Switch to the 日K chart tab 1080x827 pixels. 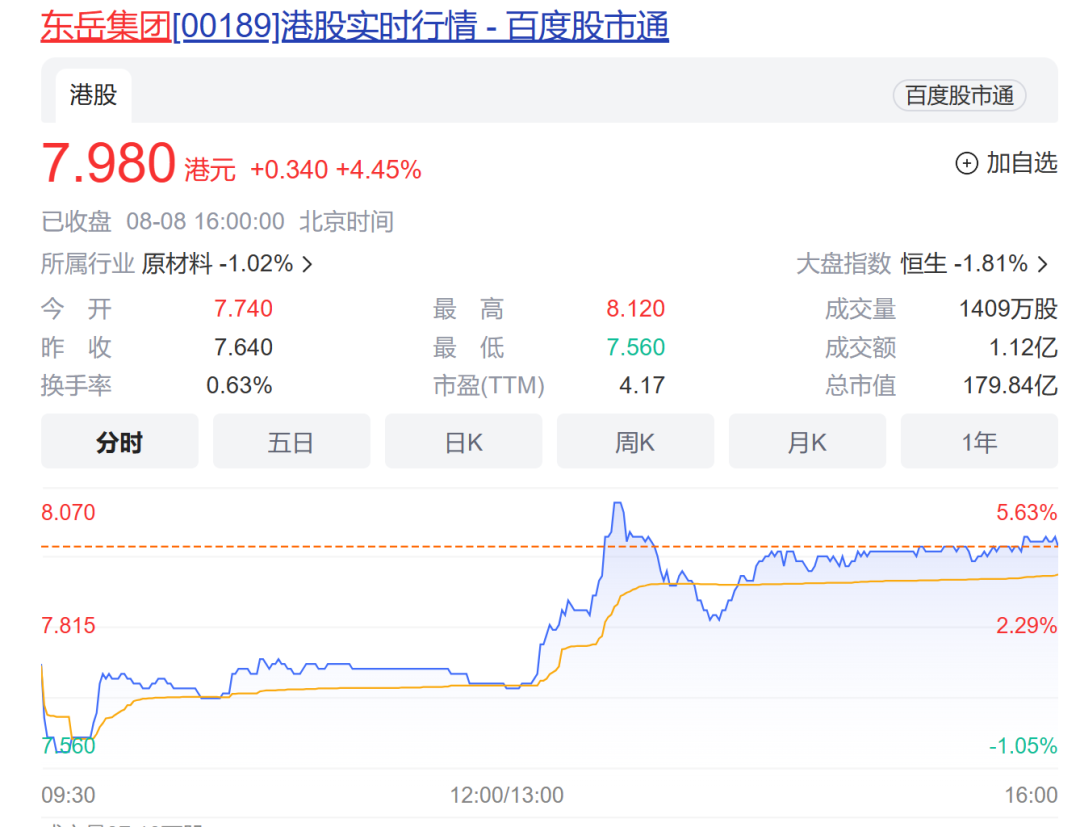click(x=464, y=441)
